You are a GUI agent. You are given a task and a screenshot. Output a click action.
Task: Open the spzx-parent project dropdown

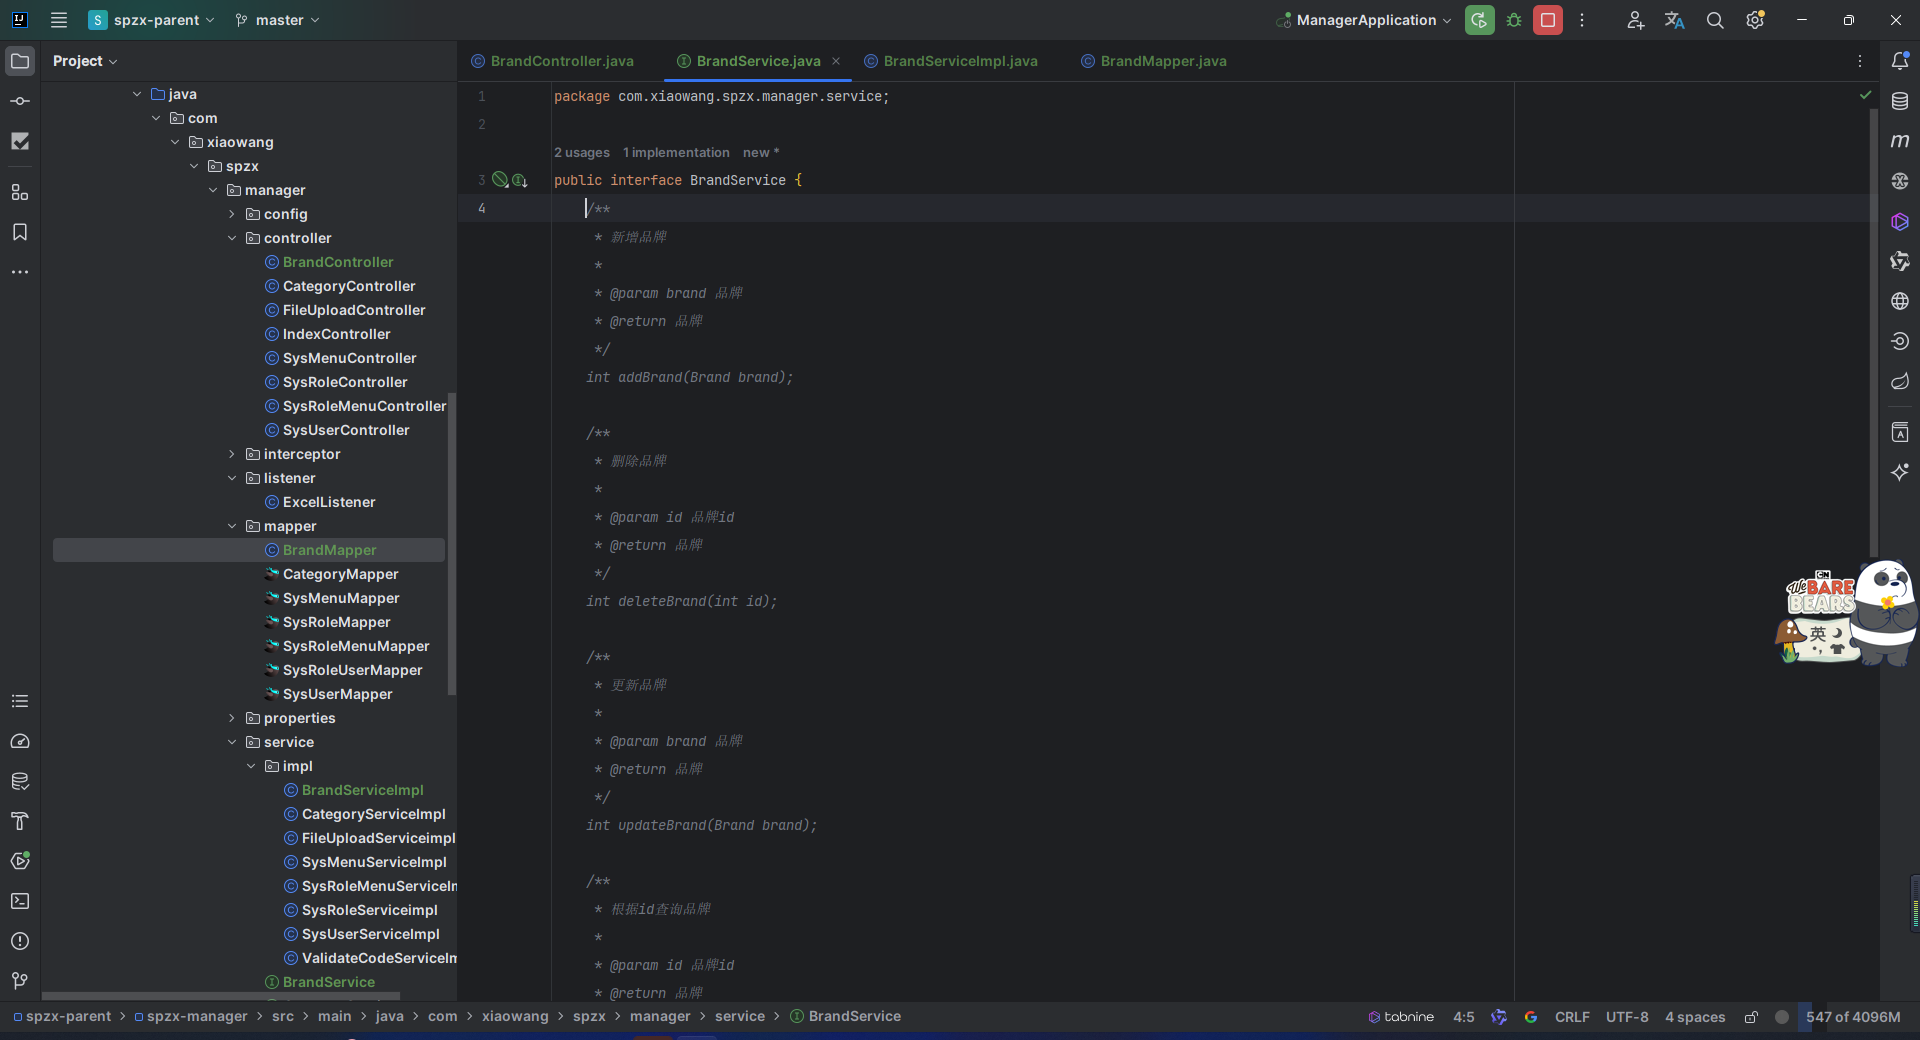click(152, 20)
